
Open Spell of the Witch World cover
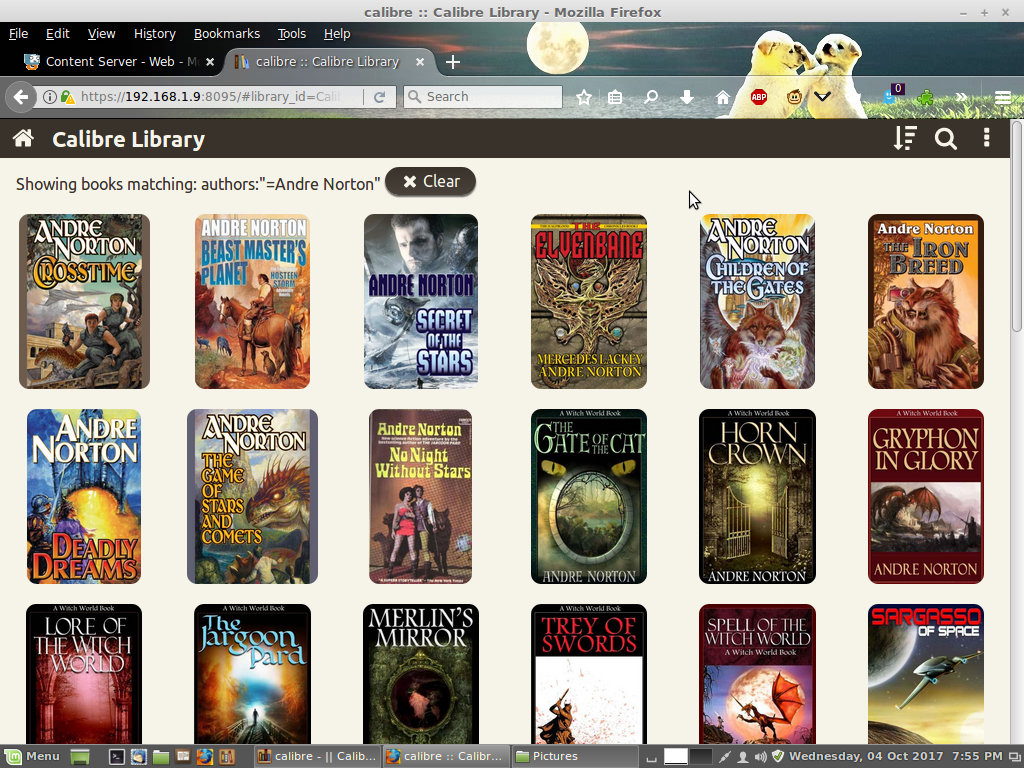click(757, 674)
